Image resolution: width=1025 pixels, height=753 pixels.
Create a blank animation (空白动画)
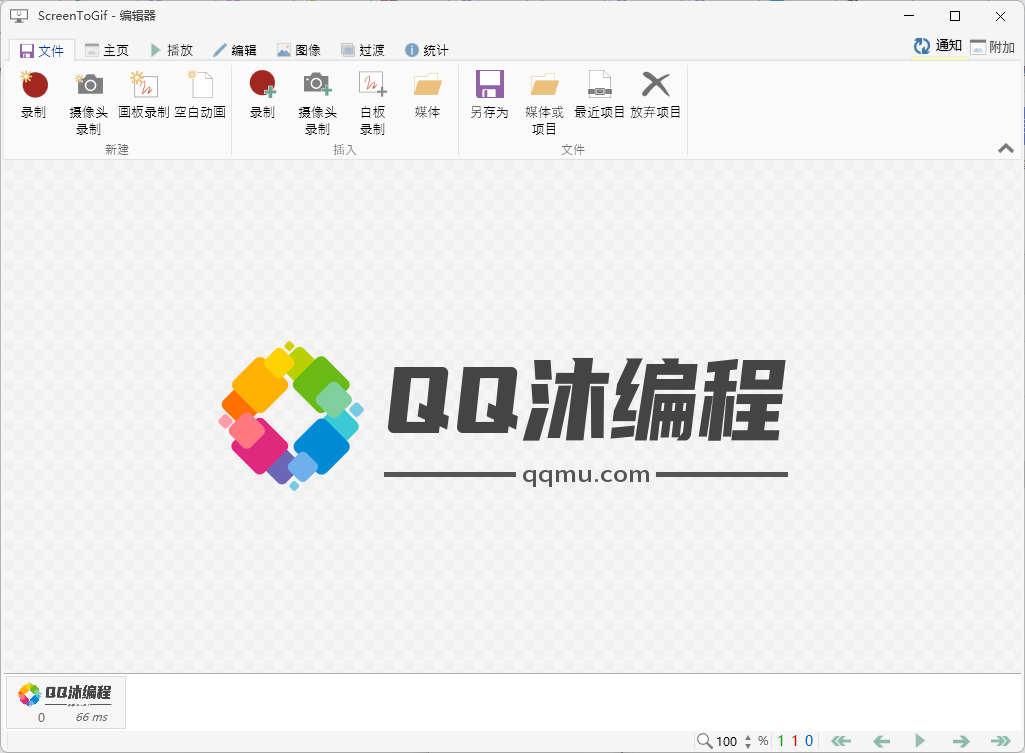point(200,95)
